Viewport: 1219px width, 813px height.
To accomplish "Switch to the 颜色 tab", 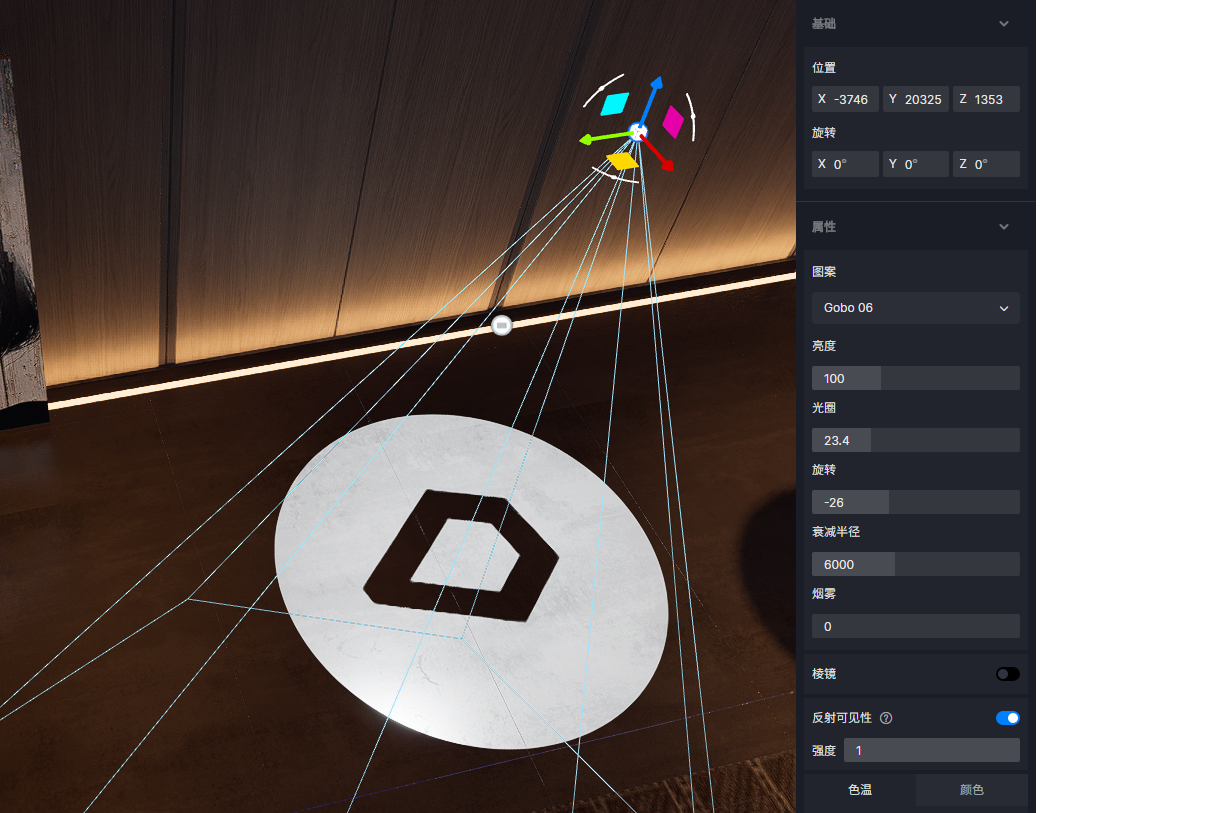I will coord(971,790).
